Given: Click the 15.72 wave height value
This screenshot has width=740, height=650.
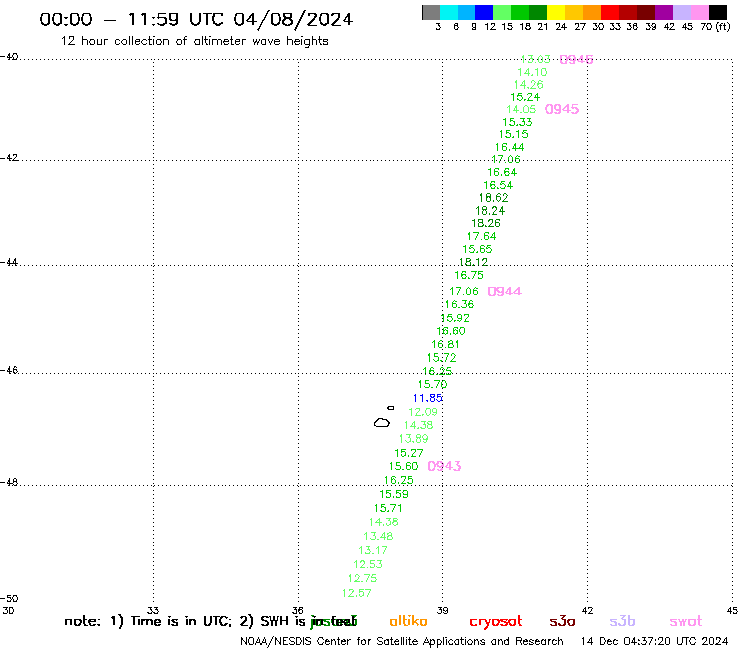Looking at the screenshot, I should 442,358.
